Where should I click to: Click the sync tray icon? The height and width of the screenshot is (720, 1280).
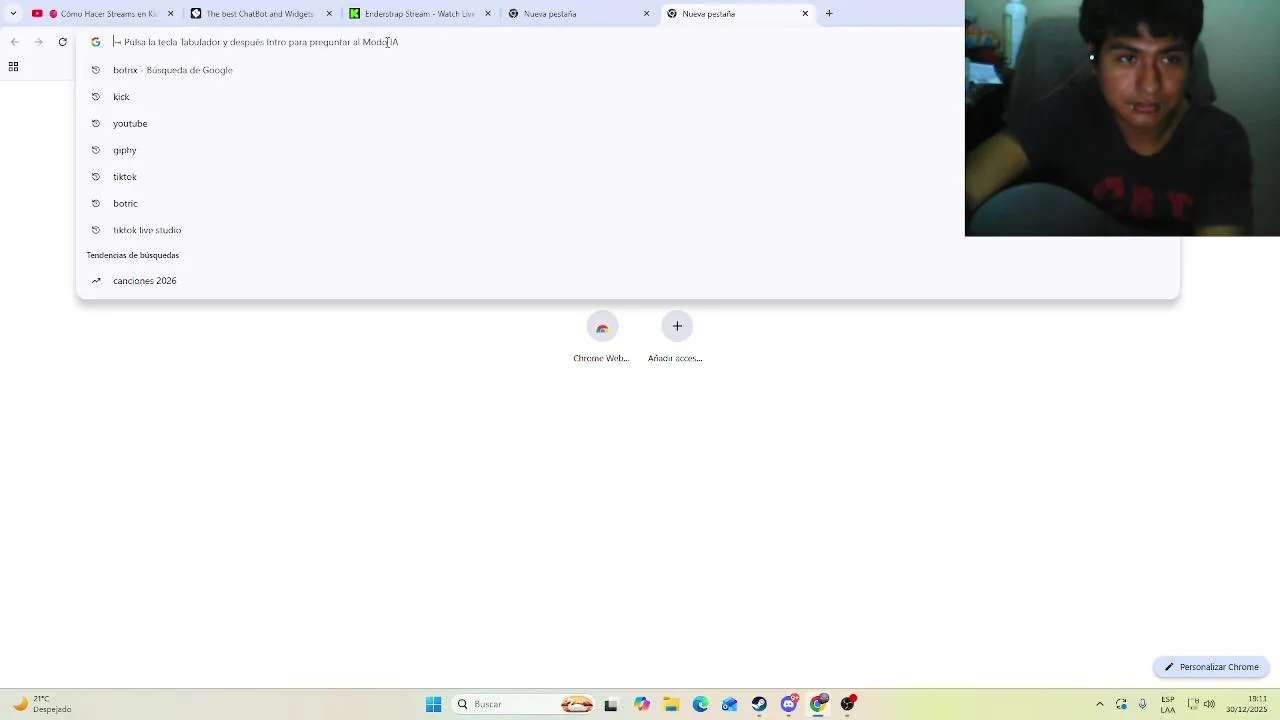pyautogui.click(x=1121, y=704)
